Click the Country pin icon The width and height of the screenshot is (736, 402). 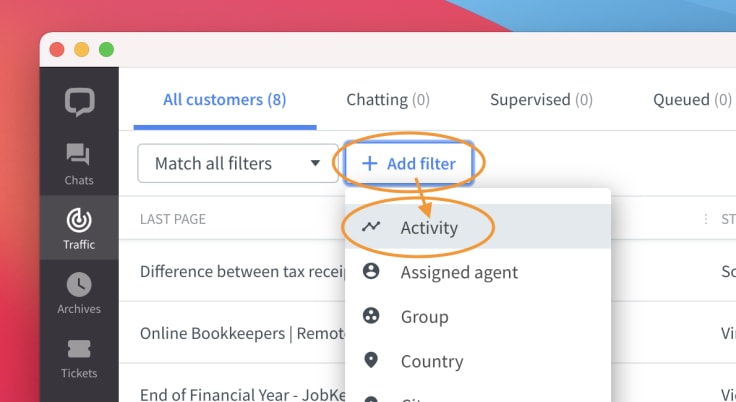tap(371, 360)
